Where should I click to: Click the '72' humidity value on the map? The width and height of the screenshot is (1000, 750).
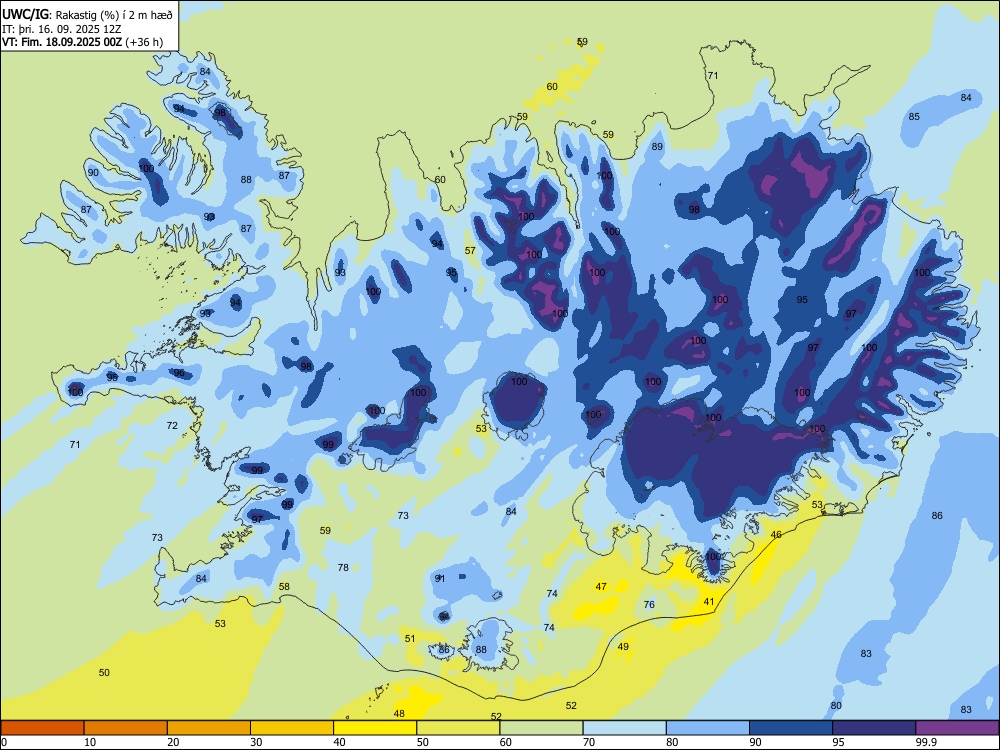172,425
